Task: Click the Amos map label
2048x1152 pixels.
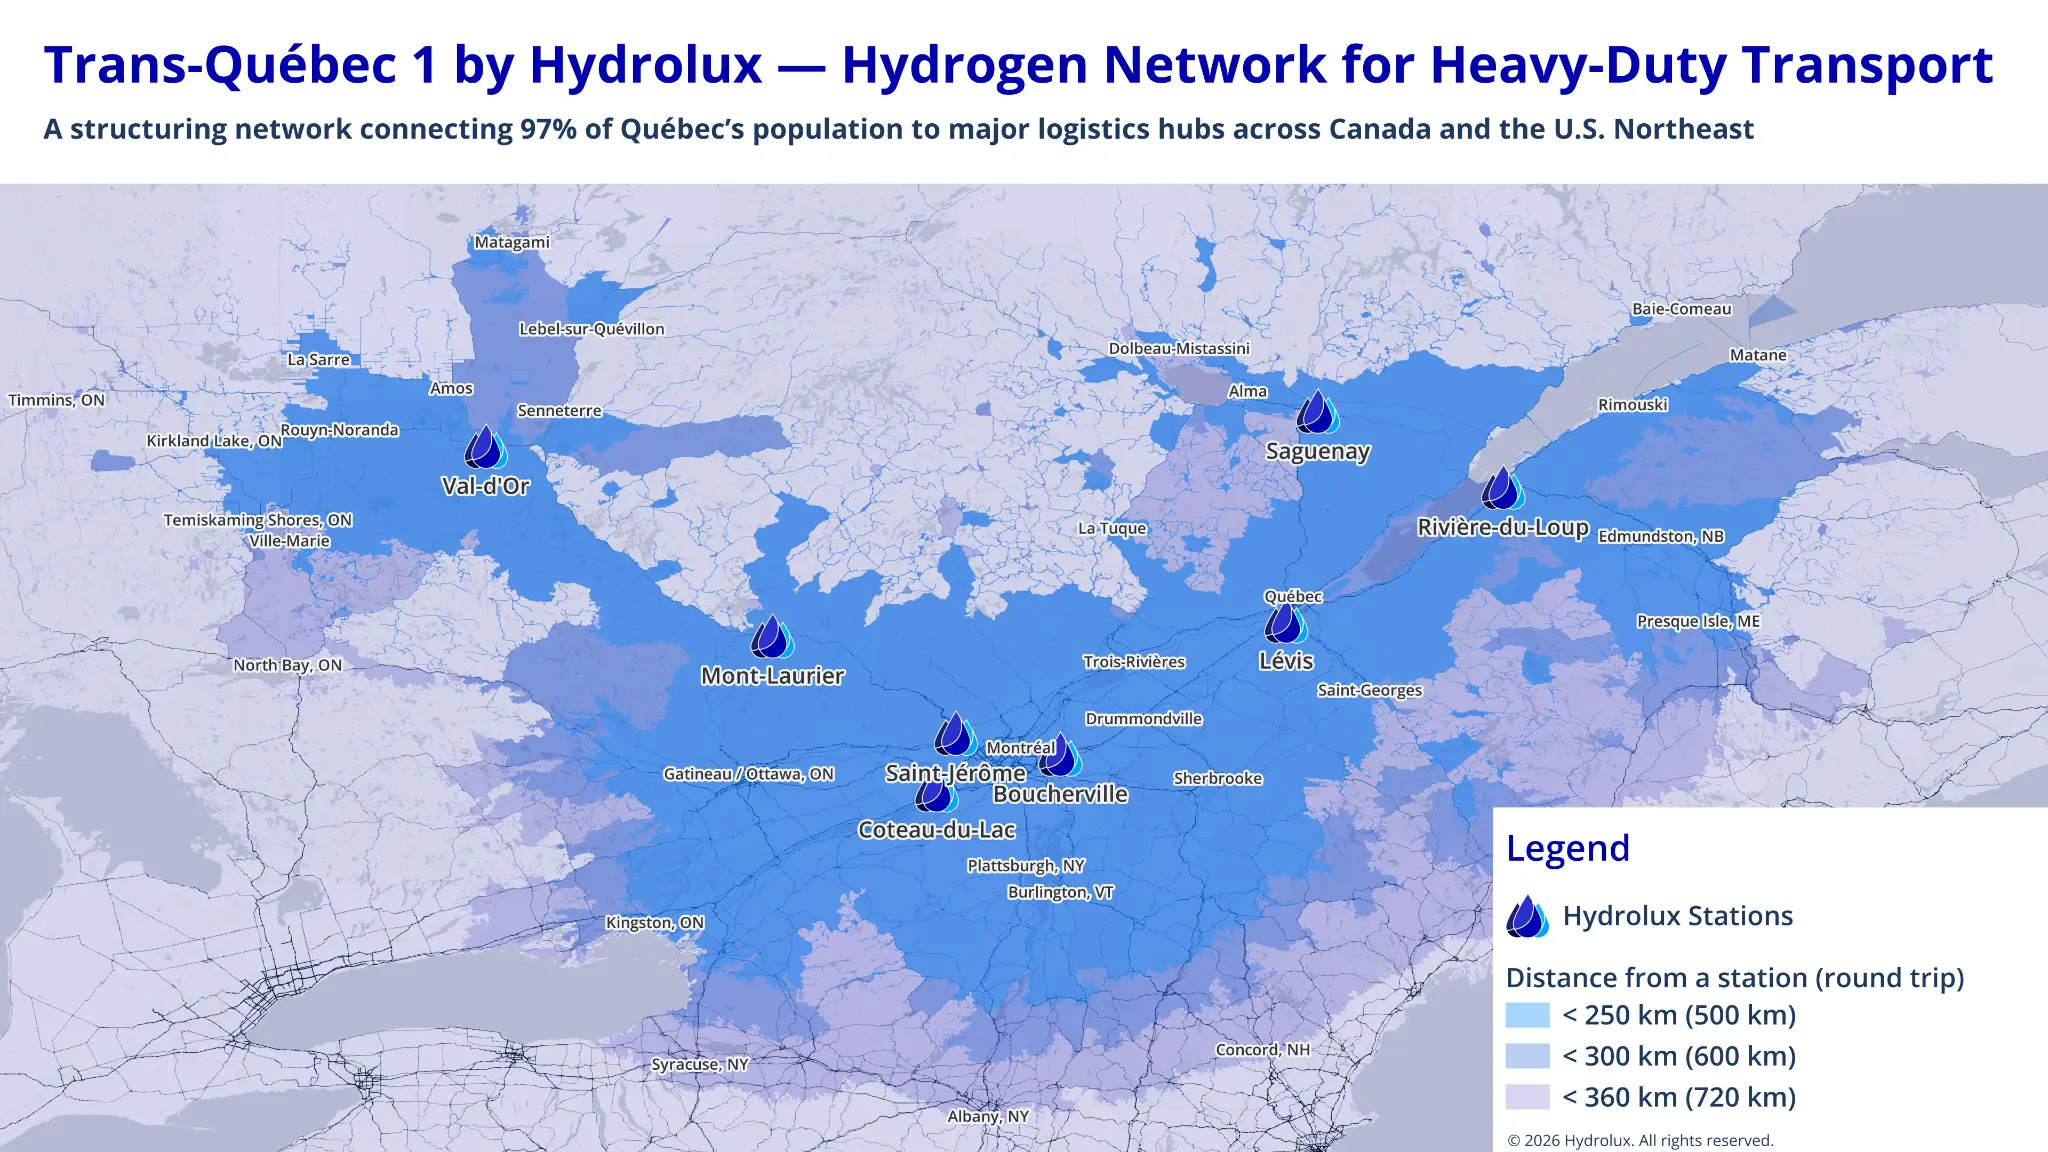Action: coord(451,388)
